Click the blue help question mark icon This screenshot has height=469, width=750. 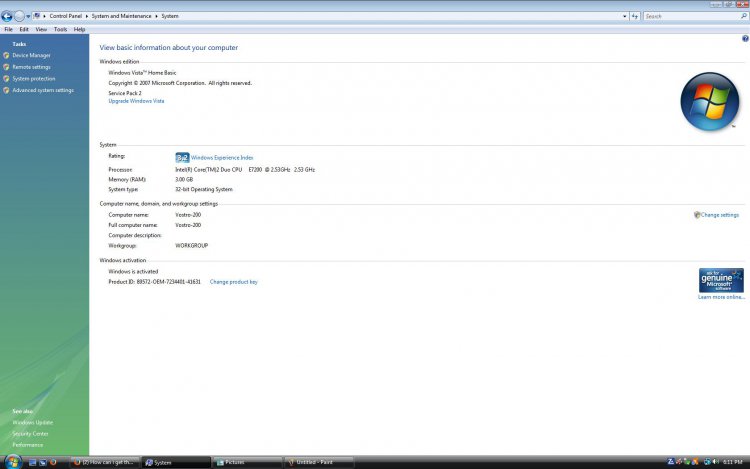(745, 39)
